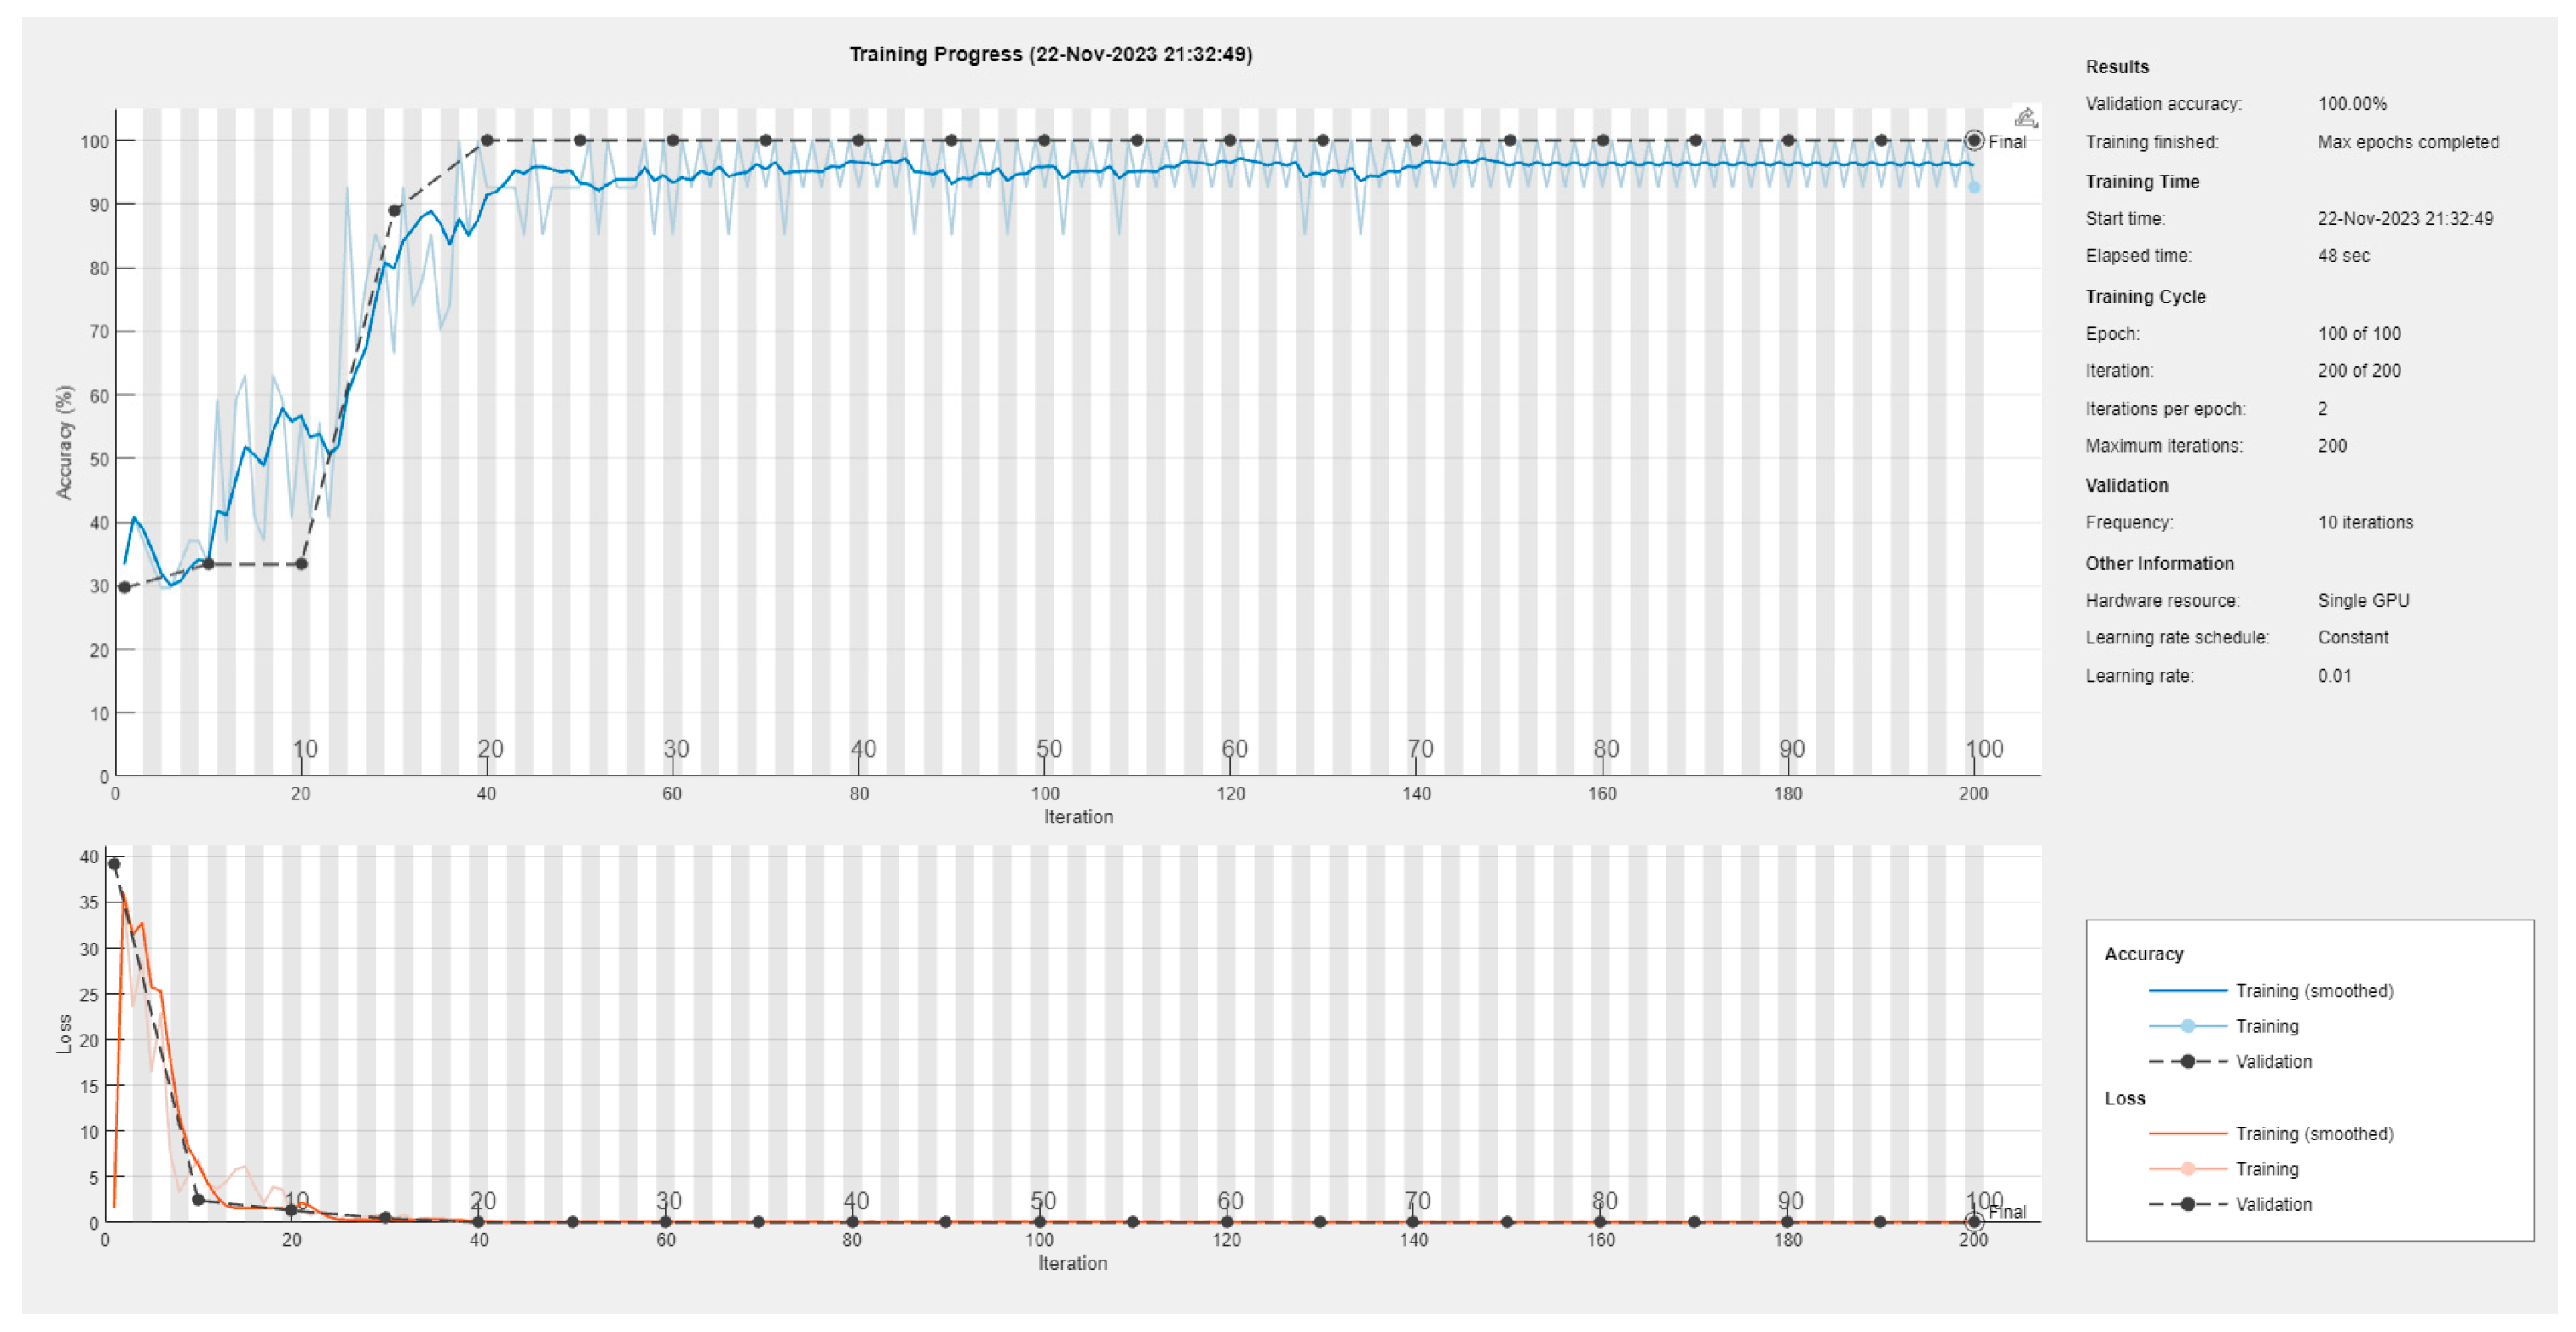Click the Final marker on the accuracy plot
The image size is (2576, 1332).
[x=1974, y=141]
